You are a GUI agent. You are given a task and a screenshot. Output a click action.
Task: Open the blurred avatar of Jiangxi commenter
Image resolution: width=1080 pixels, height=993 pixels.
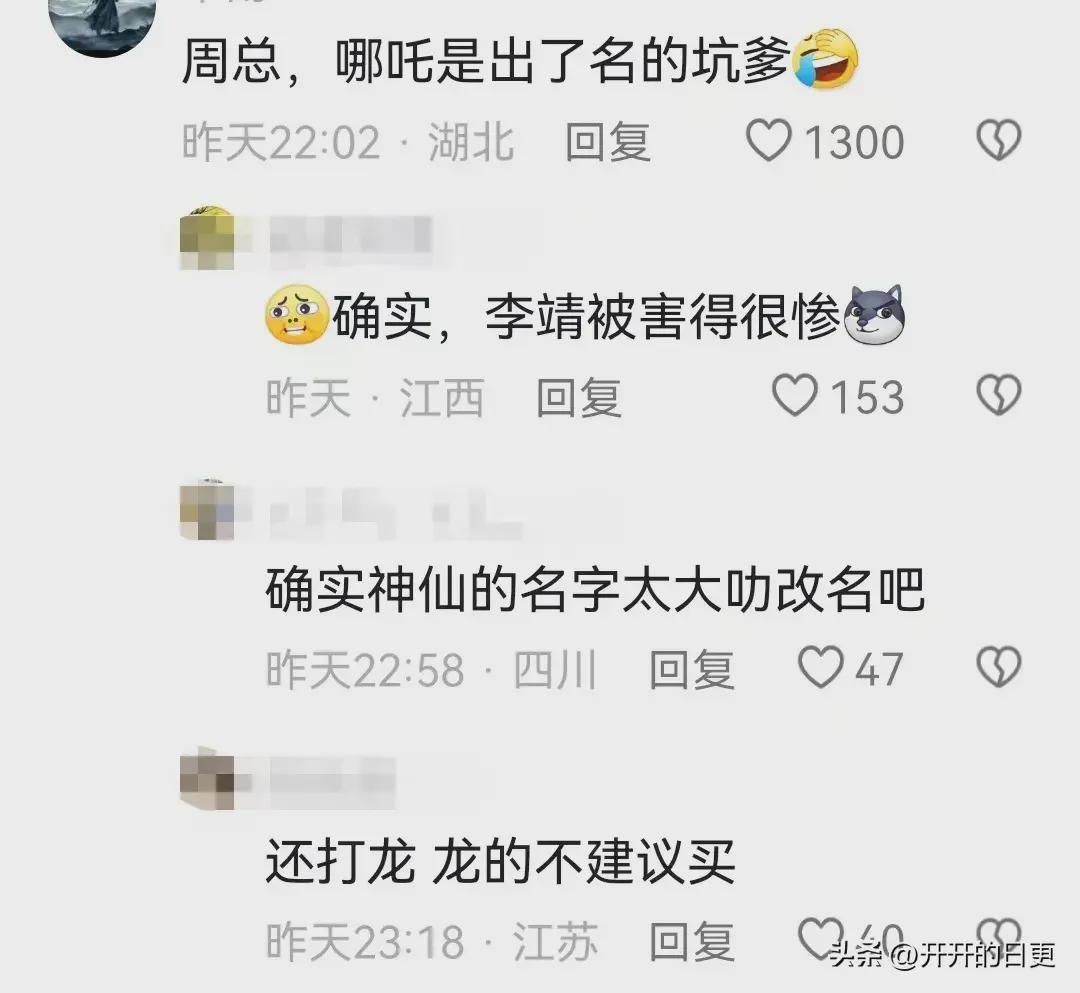207,238
